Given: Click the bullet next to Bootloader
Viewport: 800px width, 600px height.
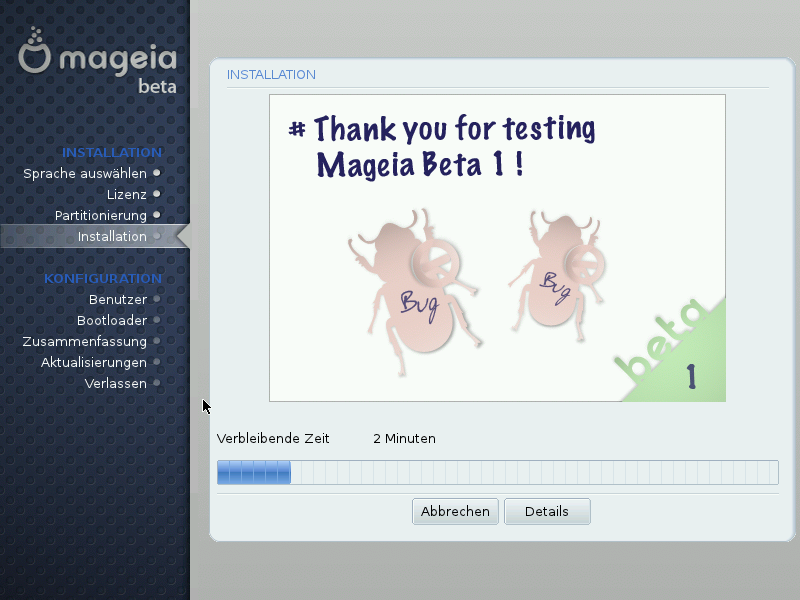Looking at the screenshot, I should point(157,320).
